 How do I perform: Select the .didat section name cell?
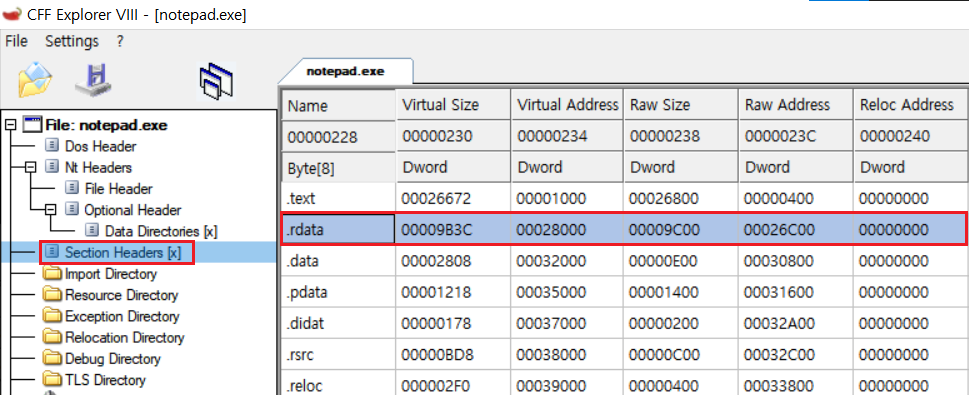(338, 323)
